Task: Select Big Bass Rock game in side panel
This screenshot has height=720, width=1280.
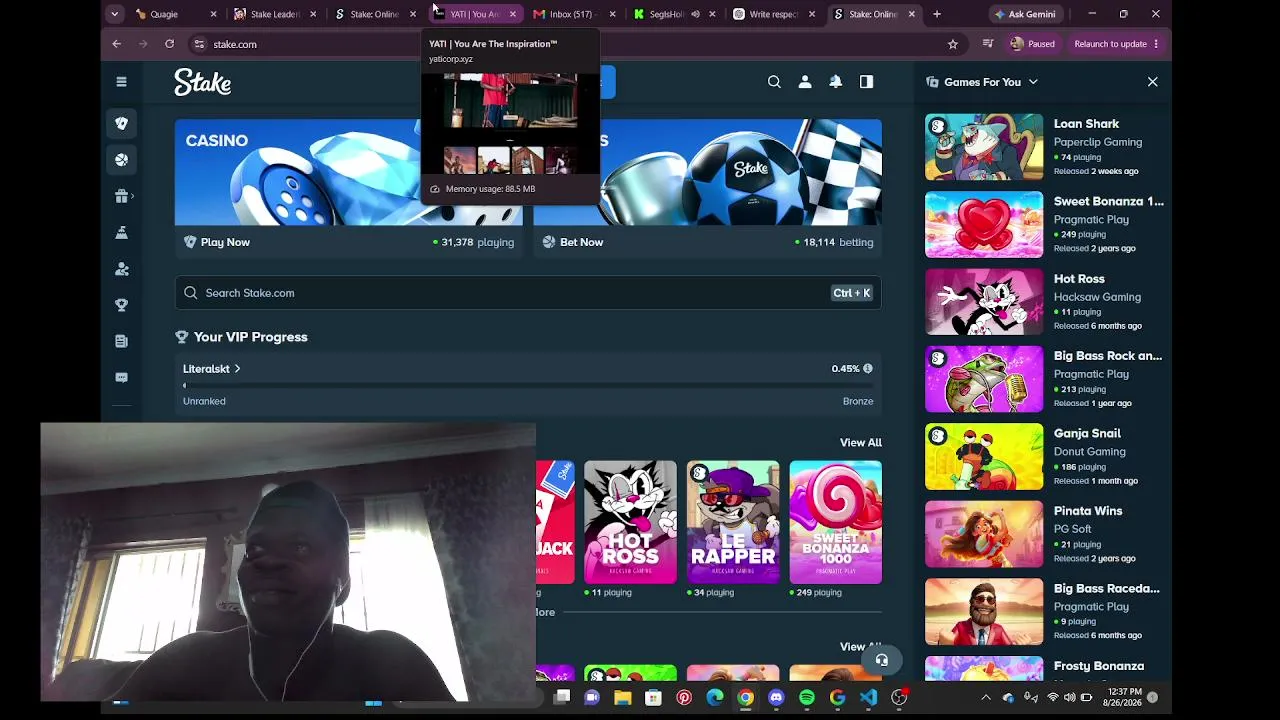Action: [x=1108, y=356]
